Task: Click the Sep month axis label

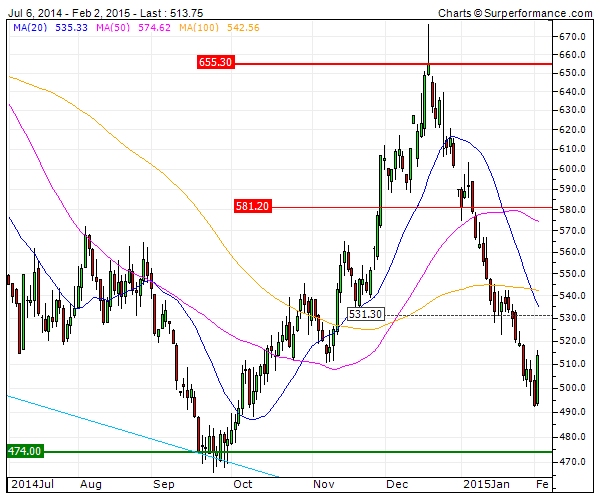Action: 164,484
